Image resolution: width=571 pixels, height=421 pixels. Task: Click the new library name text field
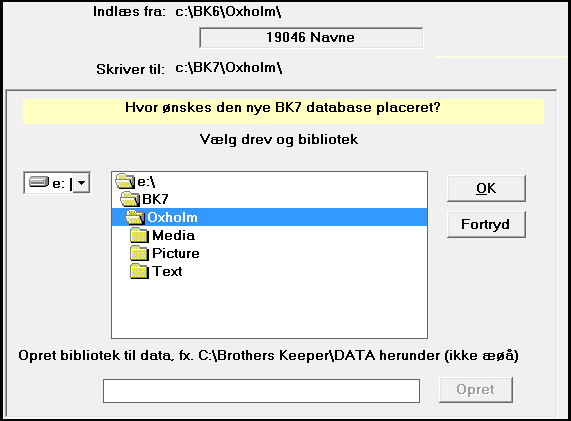coord(261,391)
